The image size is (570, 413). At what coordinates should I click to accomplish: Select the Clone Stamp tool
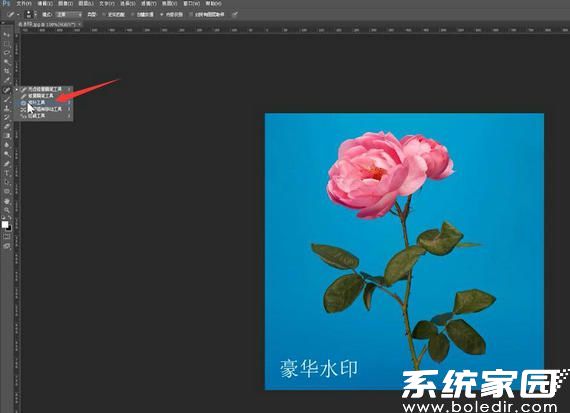[x=6, y=108]
